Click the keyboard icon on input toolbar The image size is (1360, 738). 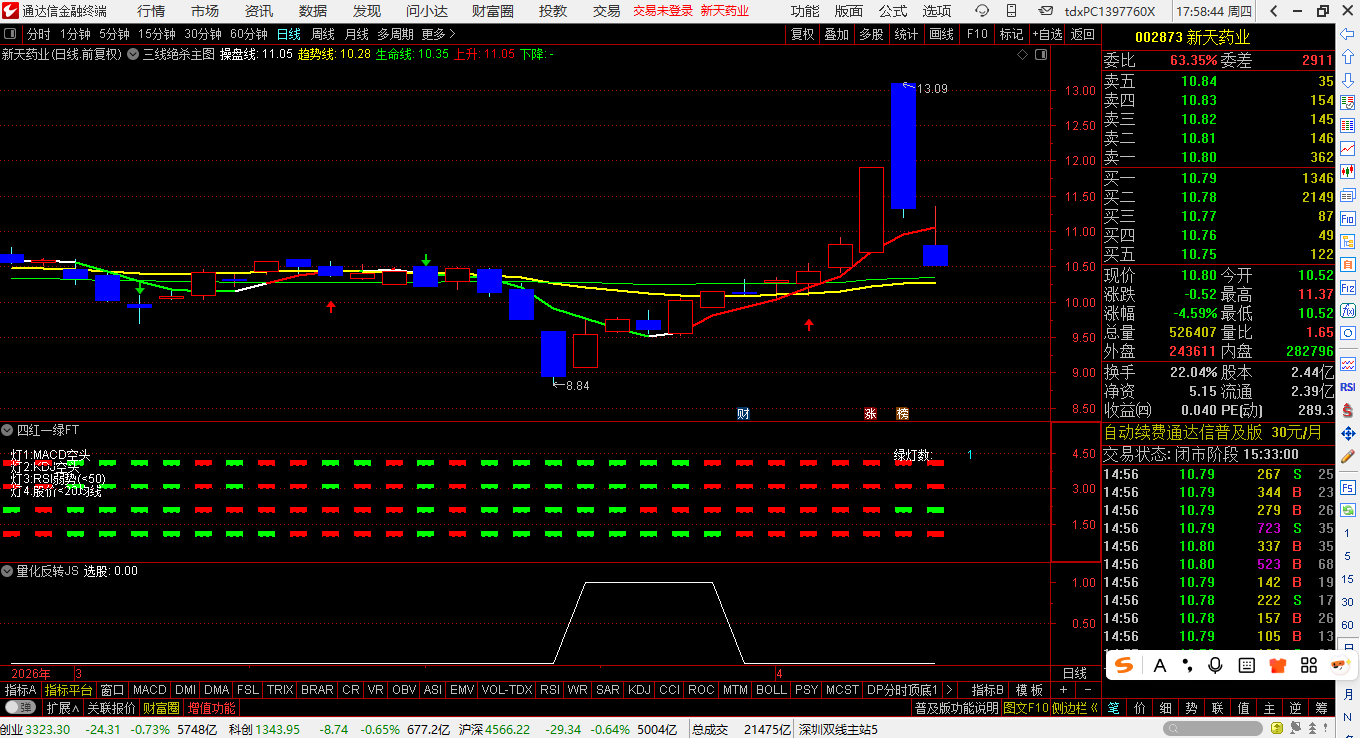click(1247, 665)
